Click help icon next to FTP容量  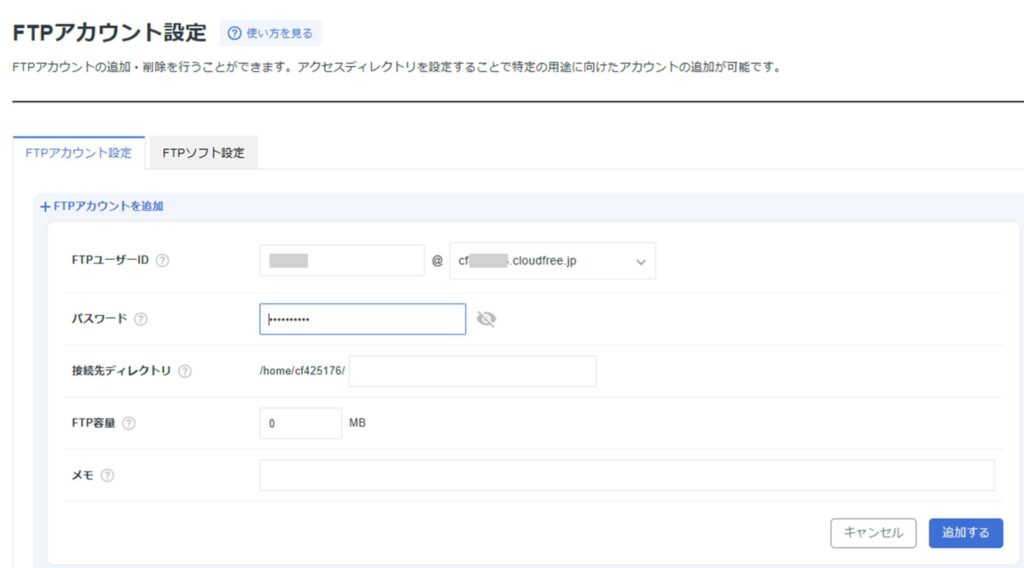pyautogui.click(x=129, y=424)
